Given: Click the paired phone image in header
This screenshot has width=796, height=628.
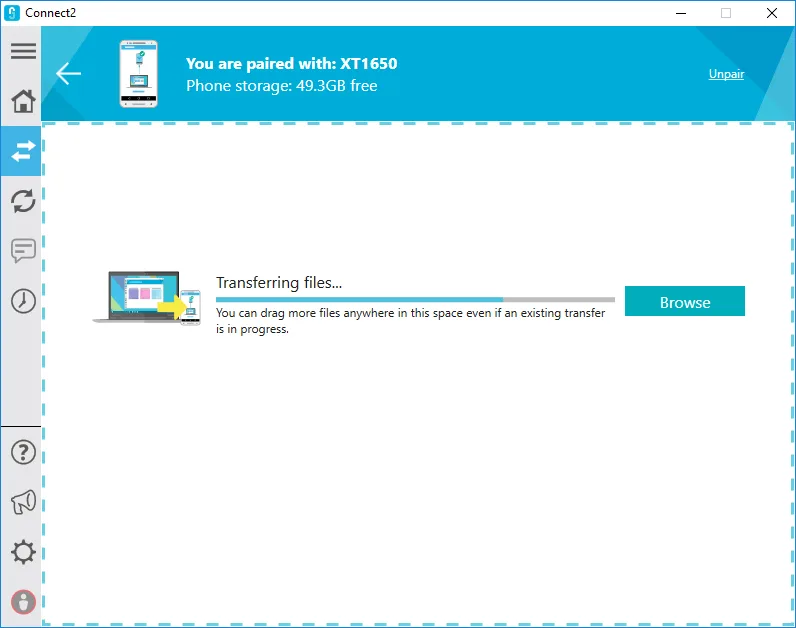Looking at the screenshot, I should tap(139, 74).
